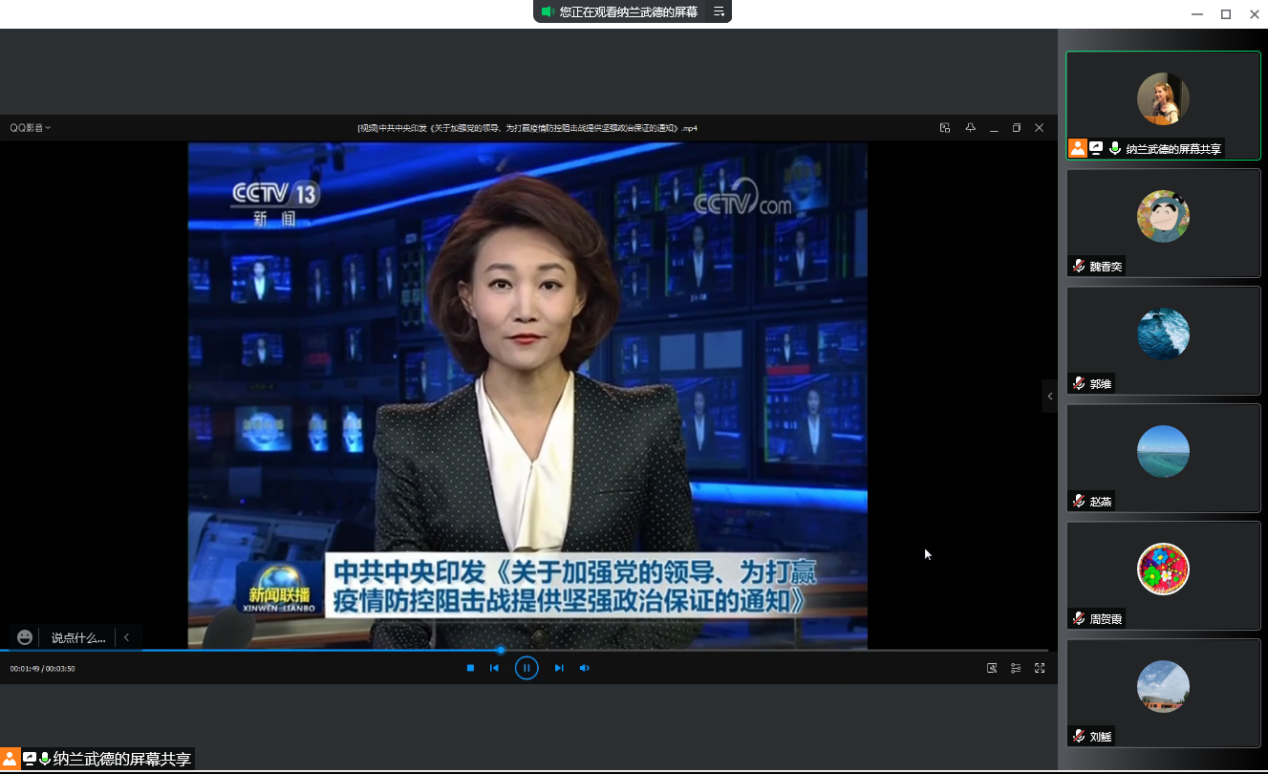Screen dimensions: 1268x774
Task: Collapse the participant video side panel
Action: point(1050,396)
